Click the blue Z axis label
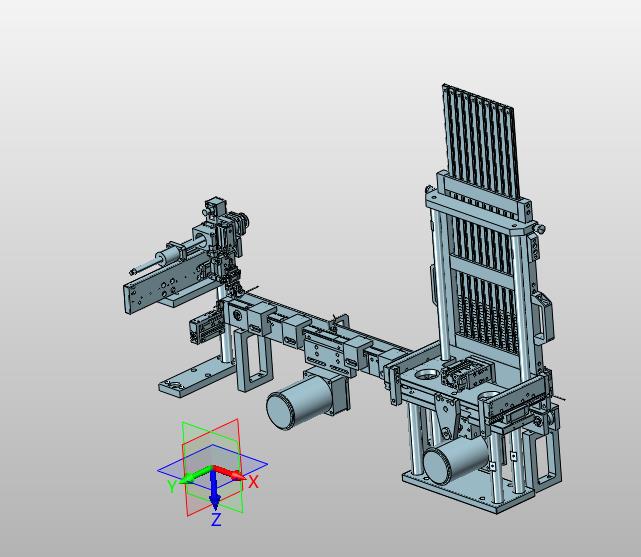The image size is (641, 557). pyautogui.click(x=216, y=519)
